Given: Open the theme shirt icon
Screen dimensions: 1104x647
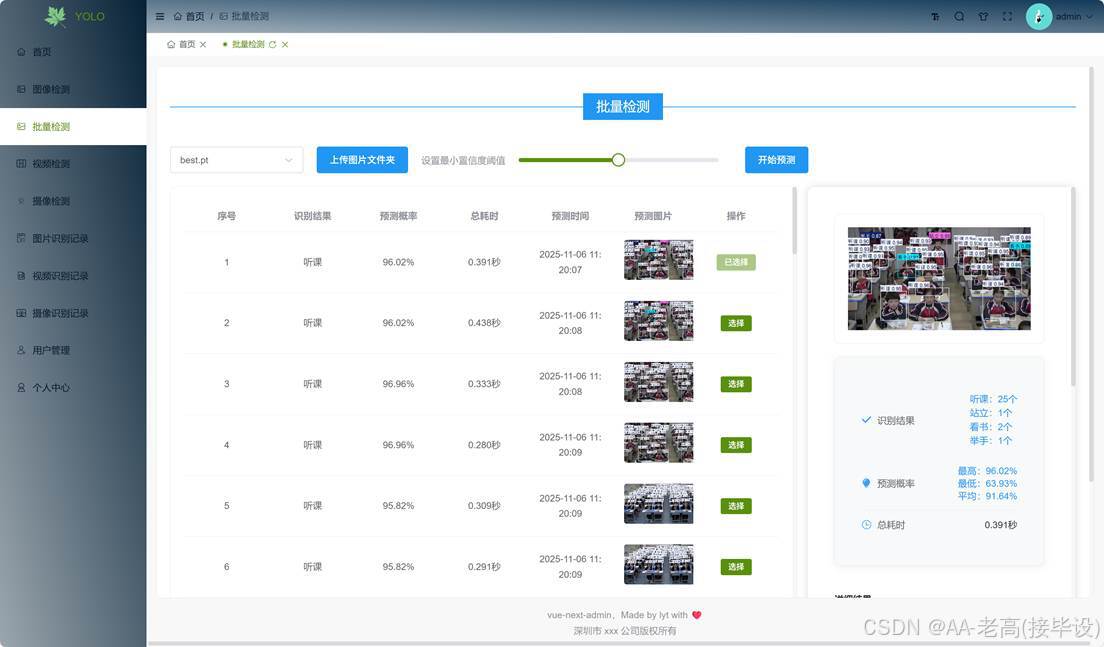Looking at the screenshot, I should tap(983, 16).
